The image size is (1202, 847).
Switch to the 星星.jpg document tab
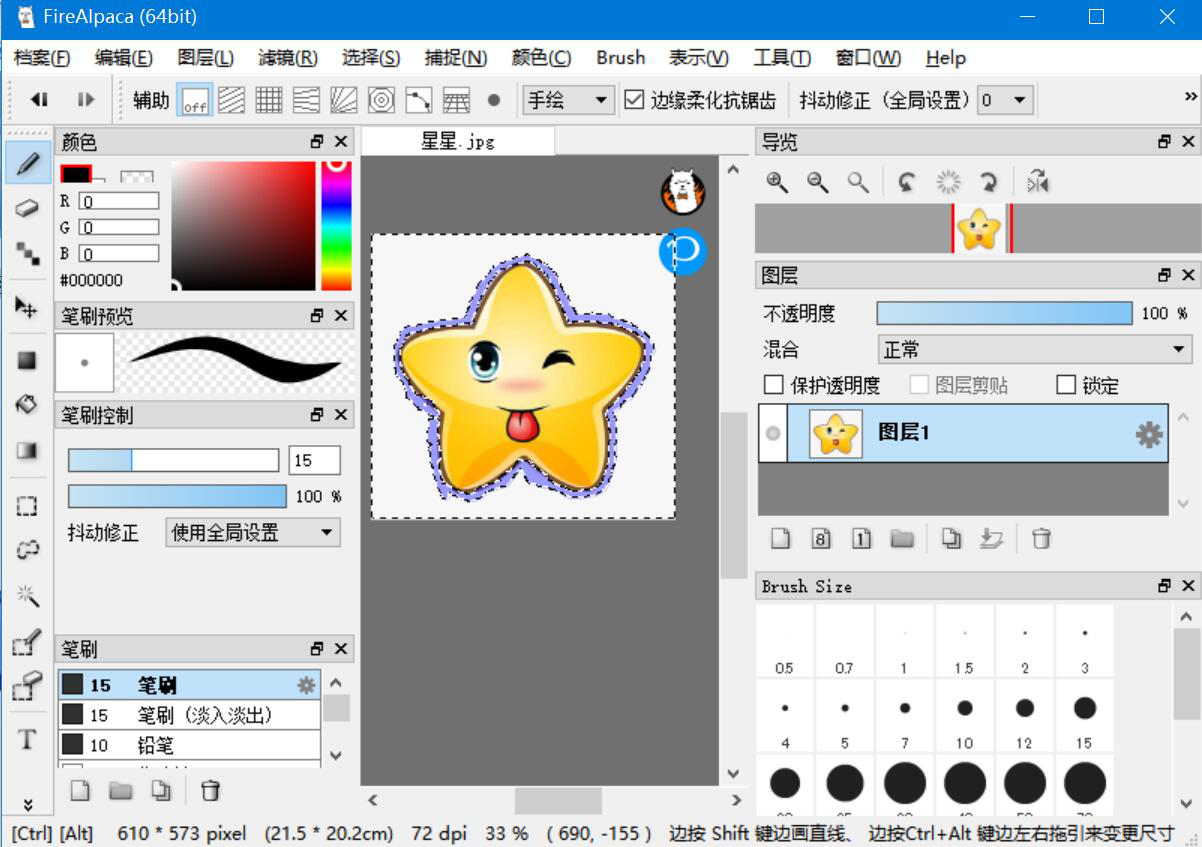coord(458,142)
